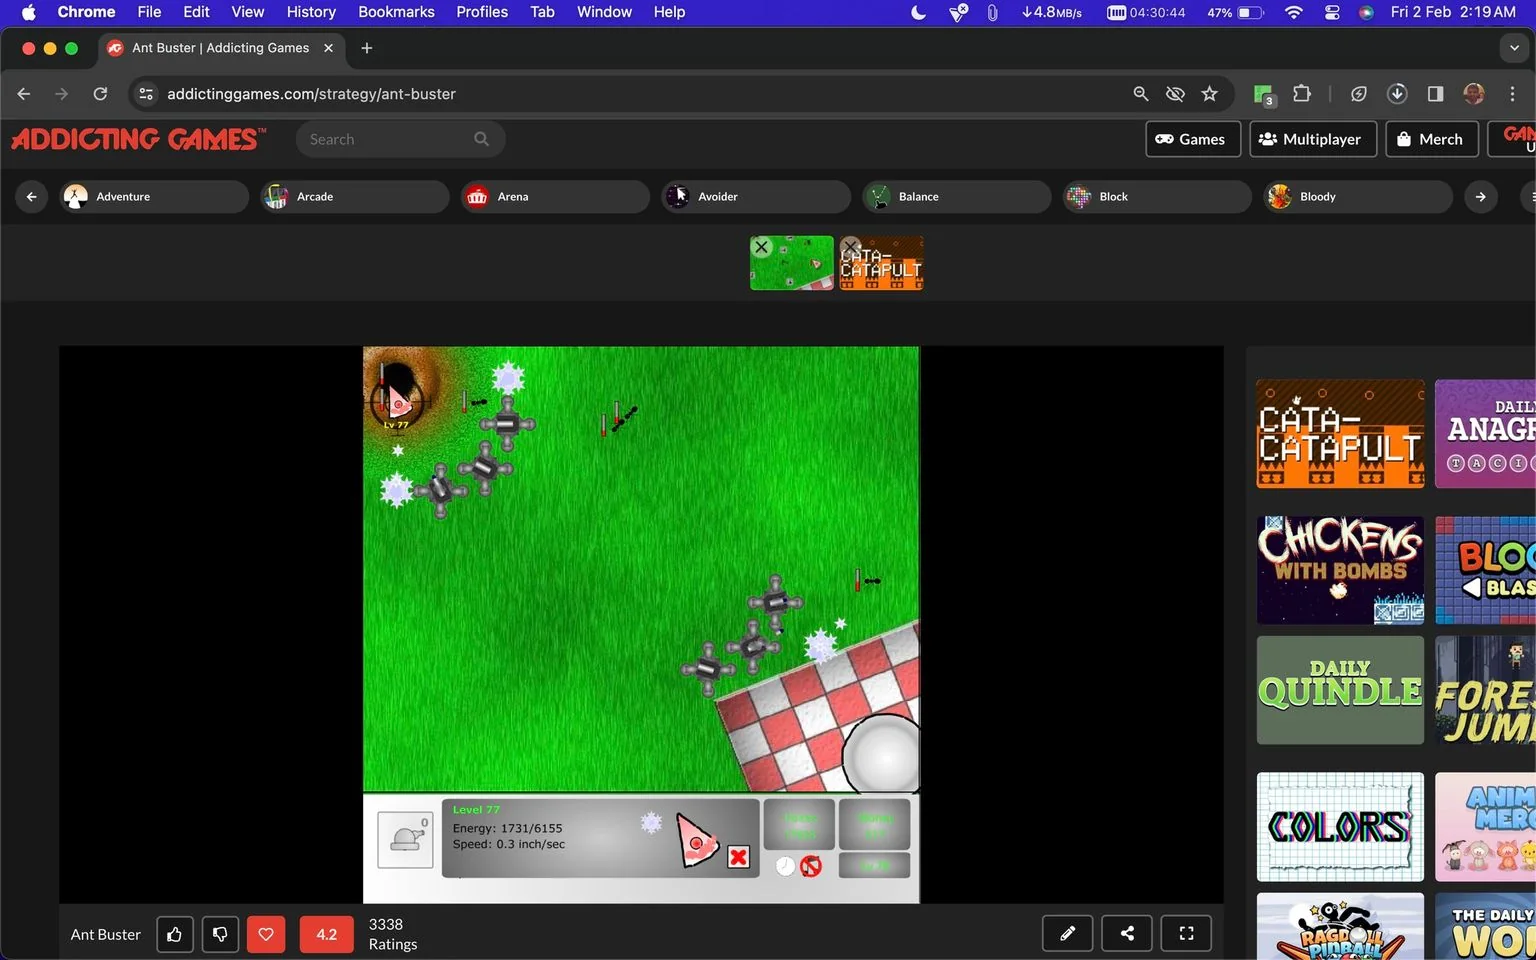The height and width of the screenshot is (960, 1536).
Task: Add Ant Buster to favorites with heart
Action: [x=266, y=934]
